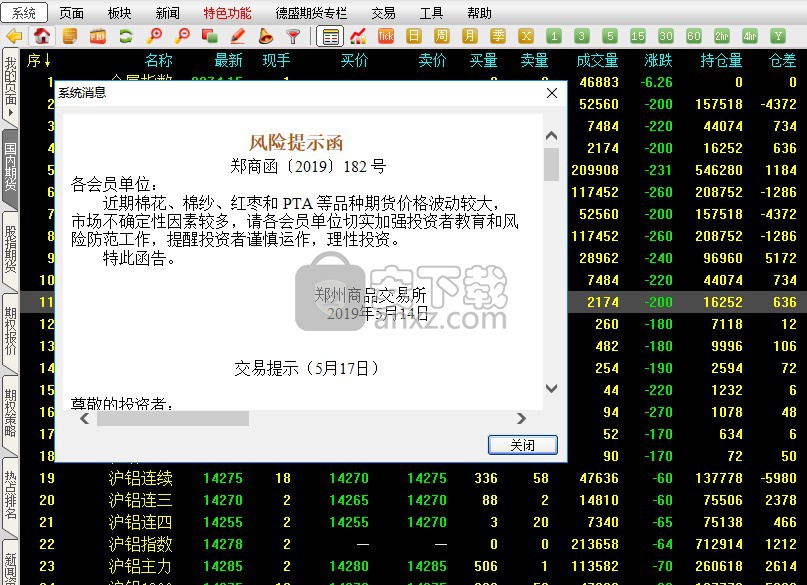The width and height of the screenshot is (807, 585).
Task: Click the up arrow of the dialog's vertical scrollbar
Action: (x=551, y=136)
